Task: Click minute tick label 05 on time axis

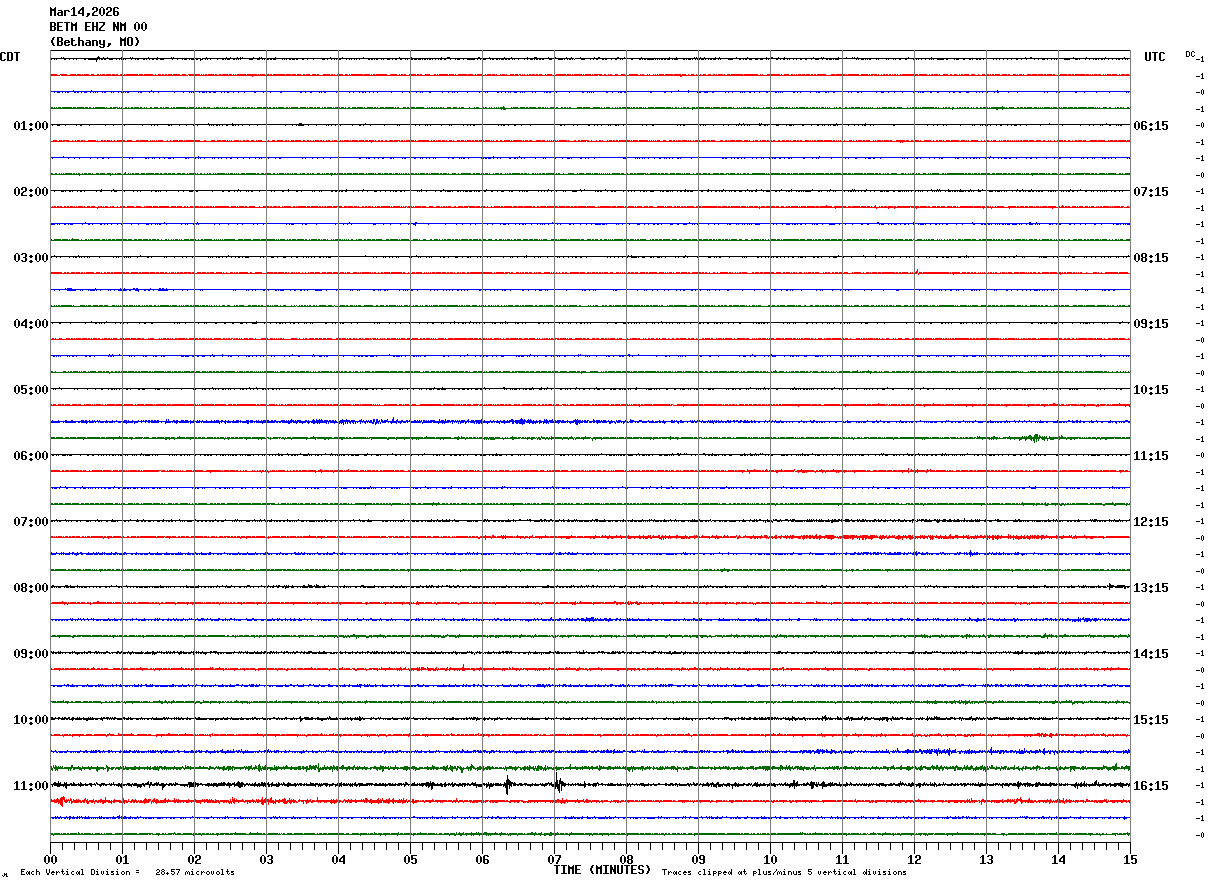Action: (x=410, y=859)
